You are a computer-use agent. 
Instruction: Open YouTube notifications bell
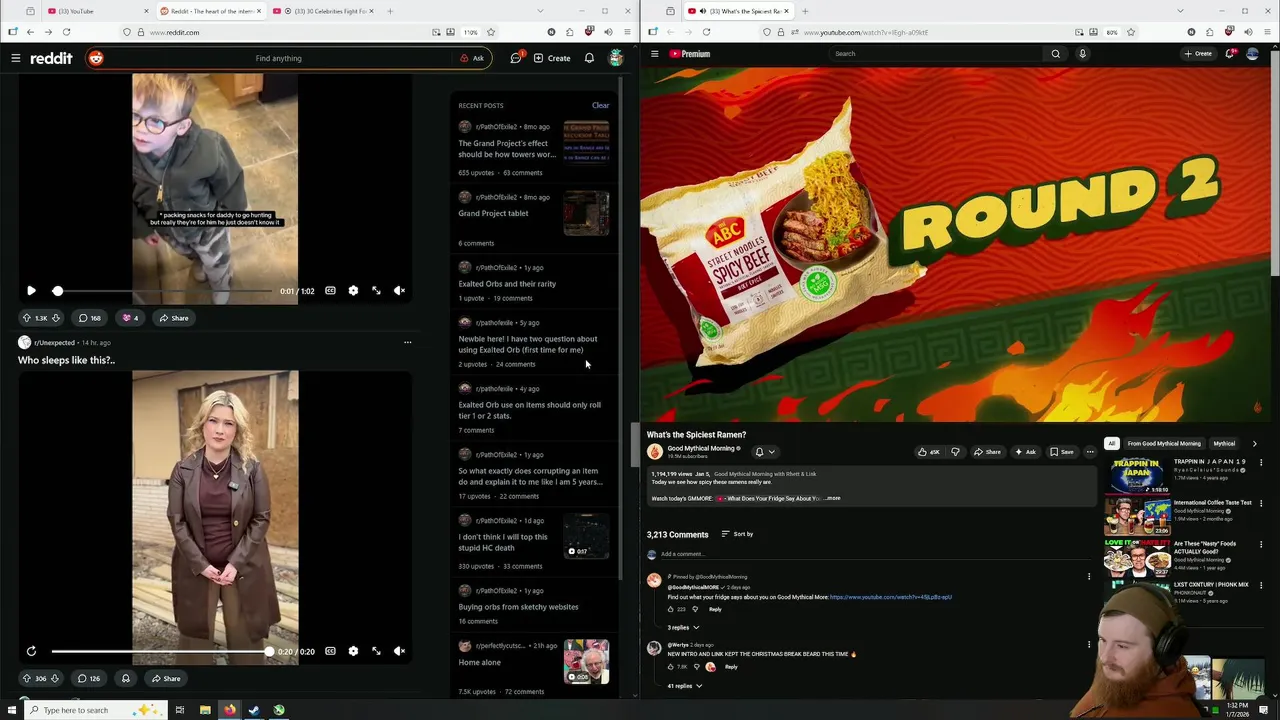click(x=1229, y=54)
